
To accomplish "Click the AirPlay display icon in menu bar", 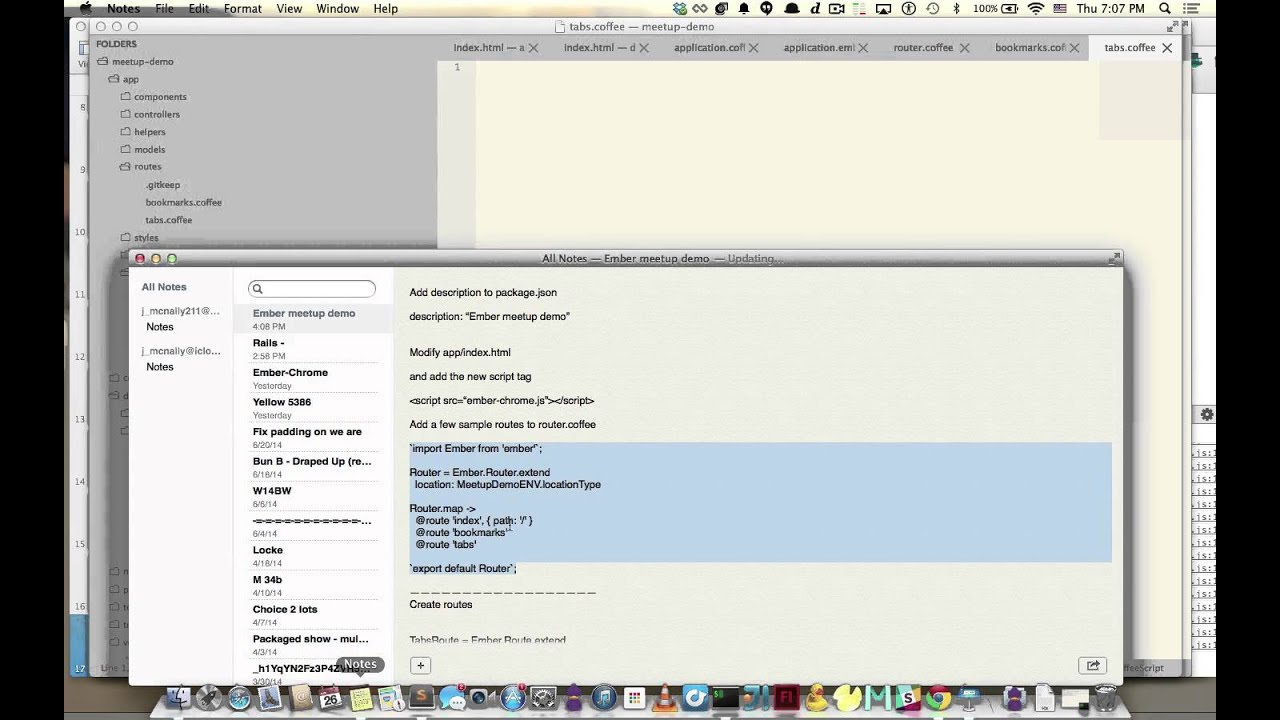I will 883,8.
